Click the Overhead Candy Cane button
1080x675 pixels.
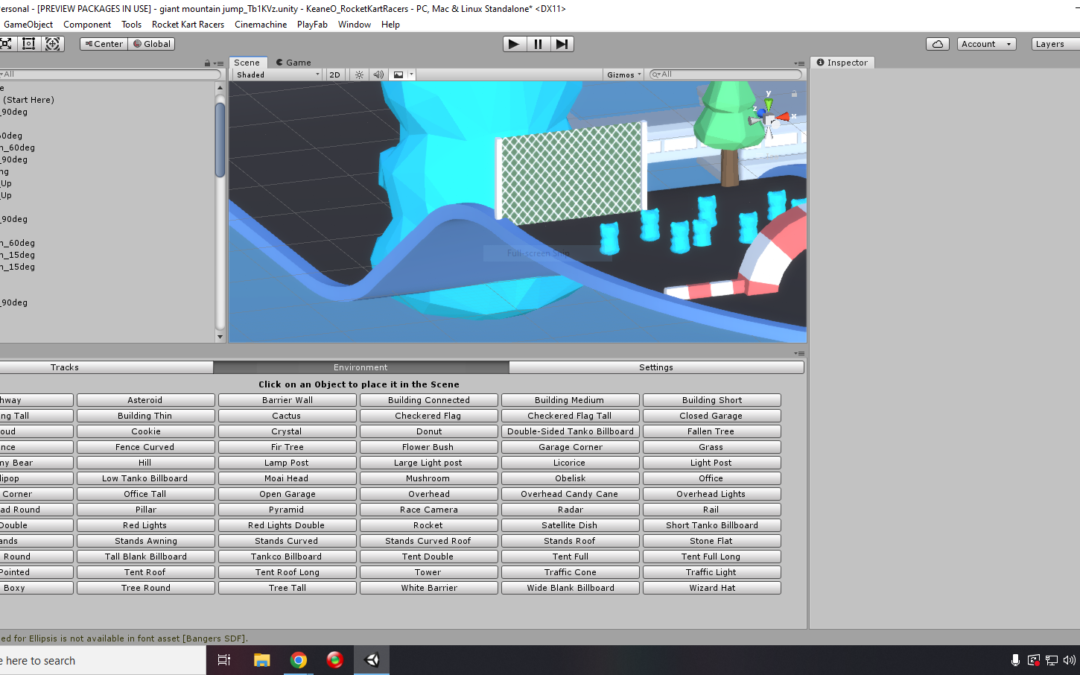coord(570,494)
